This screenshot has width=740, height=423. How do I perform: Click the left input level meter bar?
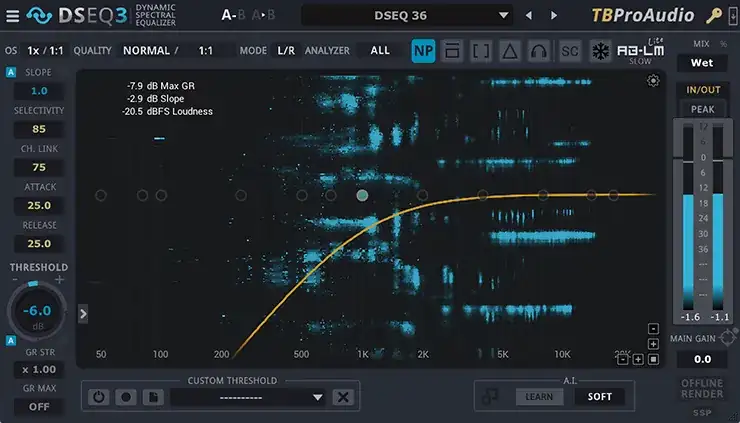tap(688, 218)
